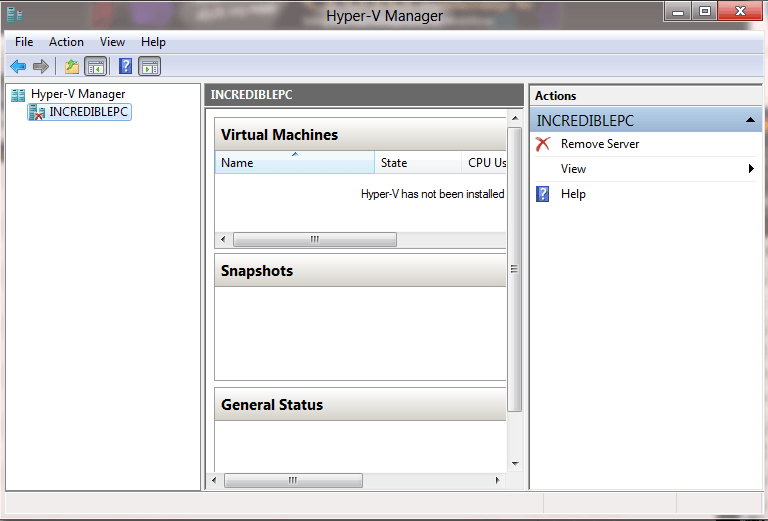Open the File menu
Image resolution: width=768 pixels, height=521 pixels.
click(24, 42)
